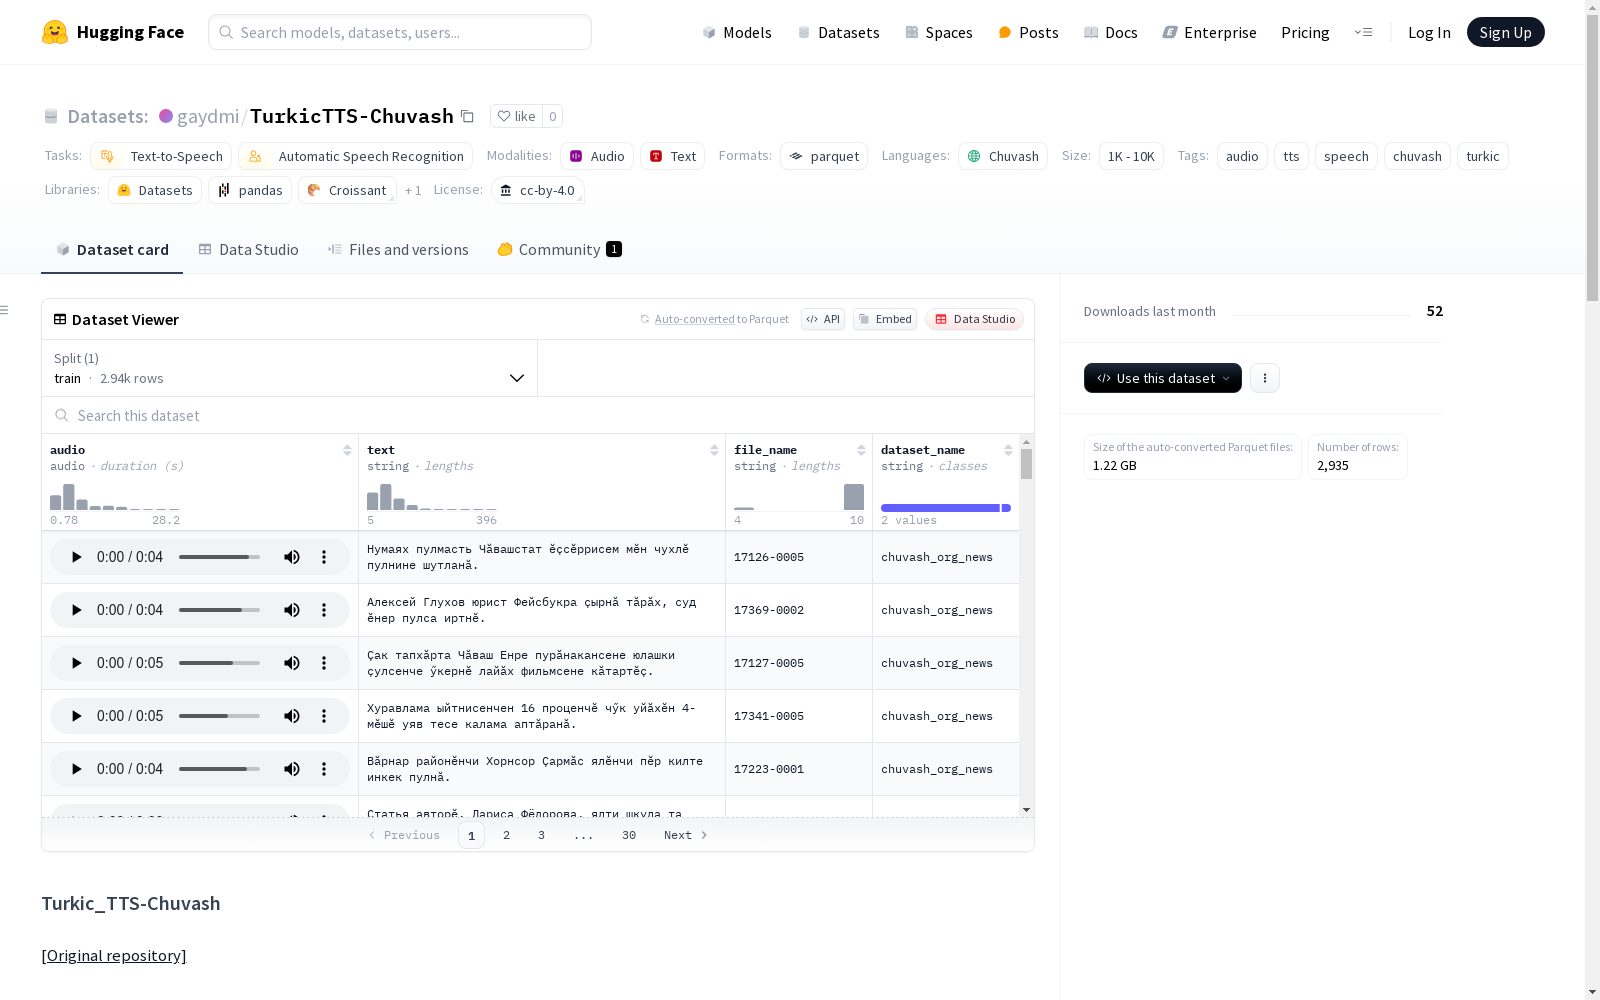Click the Embed button
Viewport: 1600px width, 1000px height.
point(885,319)
